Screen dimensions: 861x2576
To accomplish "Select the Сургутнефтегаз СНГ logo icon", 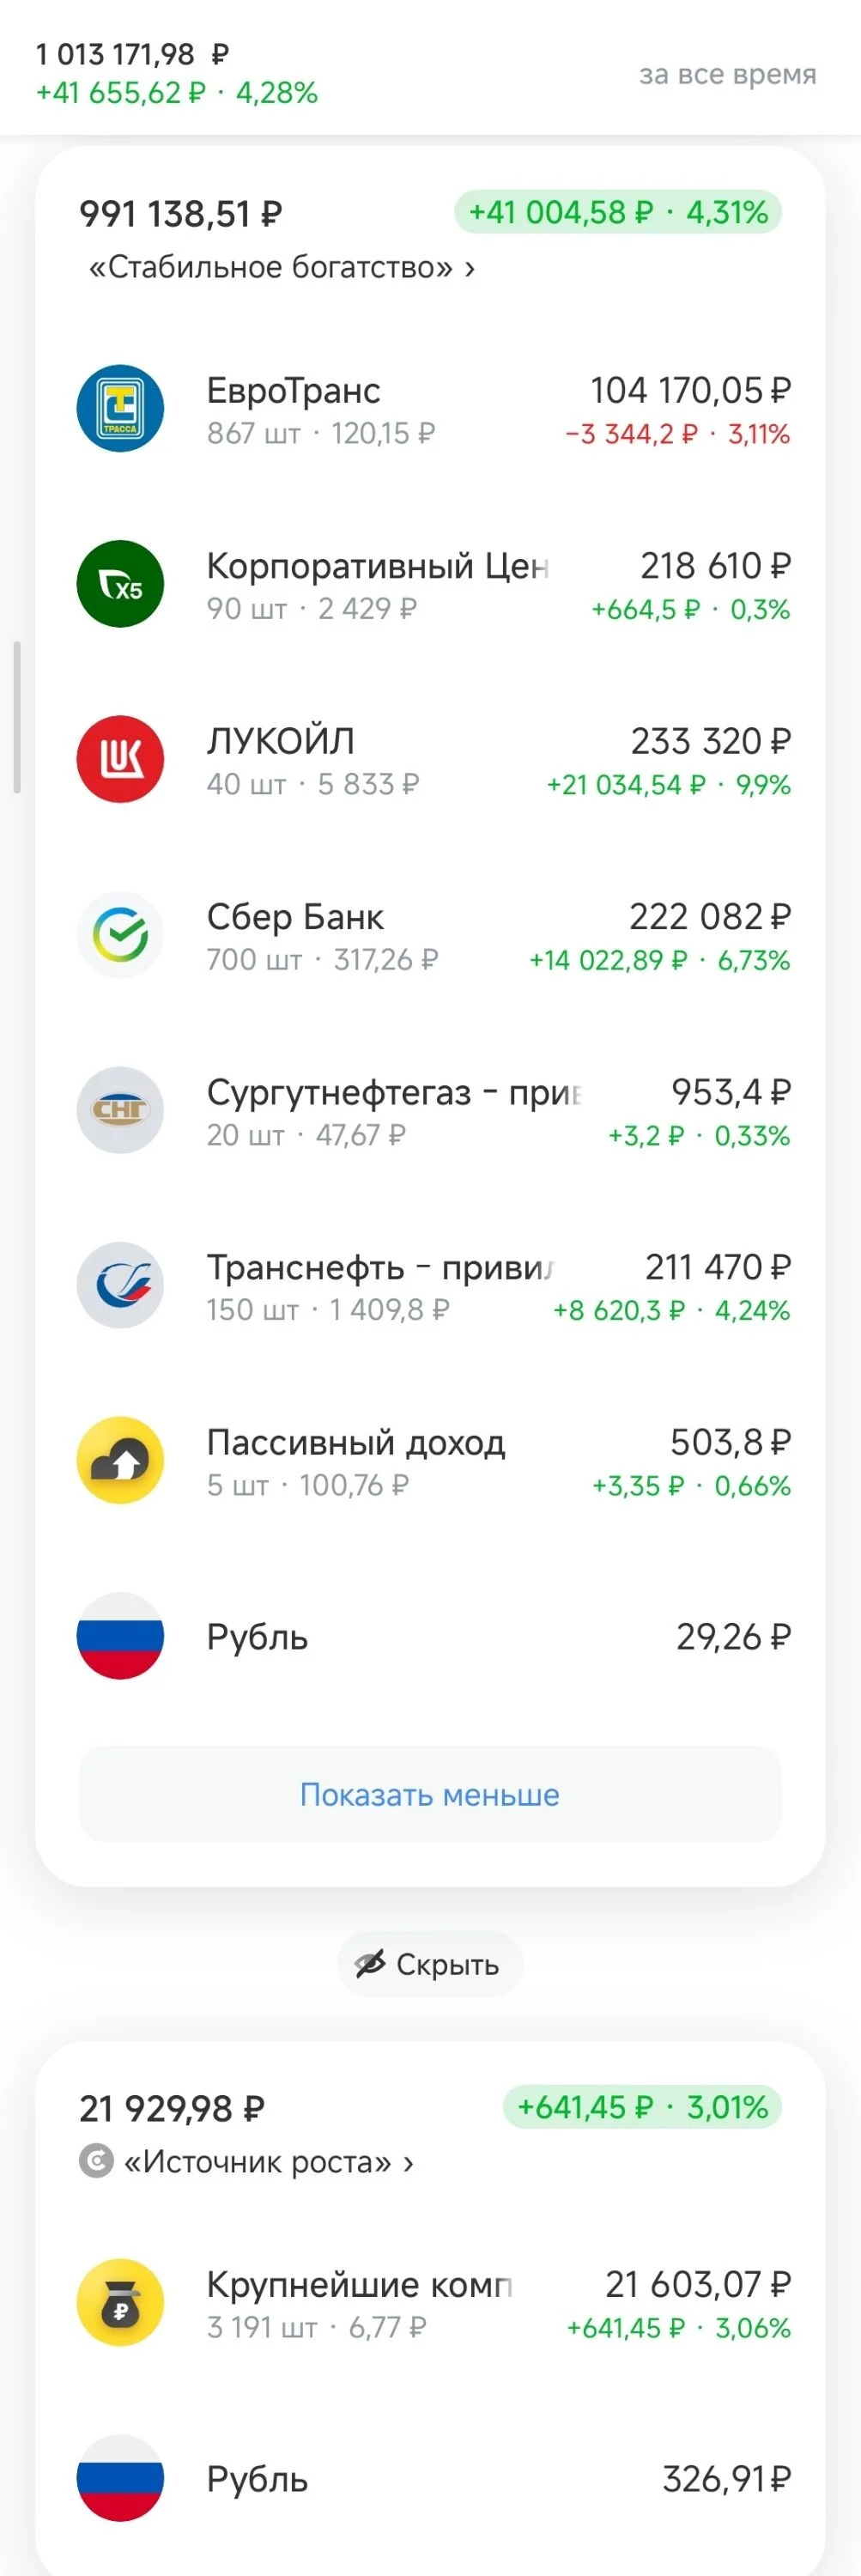I will point(120,1110).
